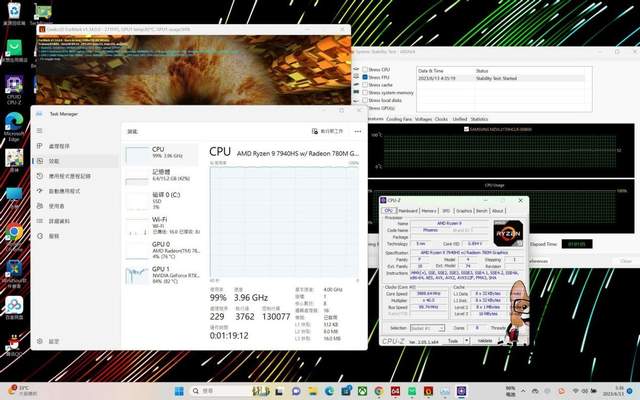This screenshot has height=400, width=640.
Task: Click the Validate button in CPU-Z
Action: pos(483,340)
